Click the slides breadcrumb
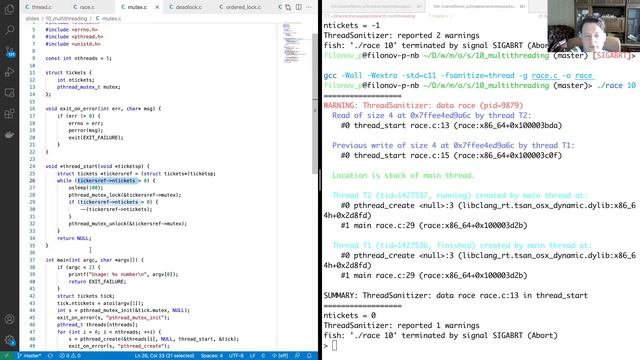This screenshot has width=640, height=360. (32, 18)
